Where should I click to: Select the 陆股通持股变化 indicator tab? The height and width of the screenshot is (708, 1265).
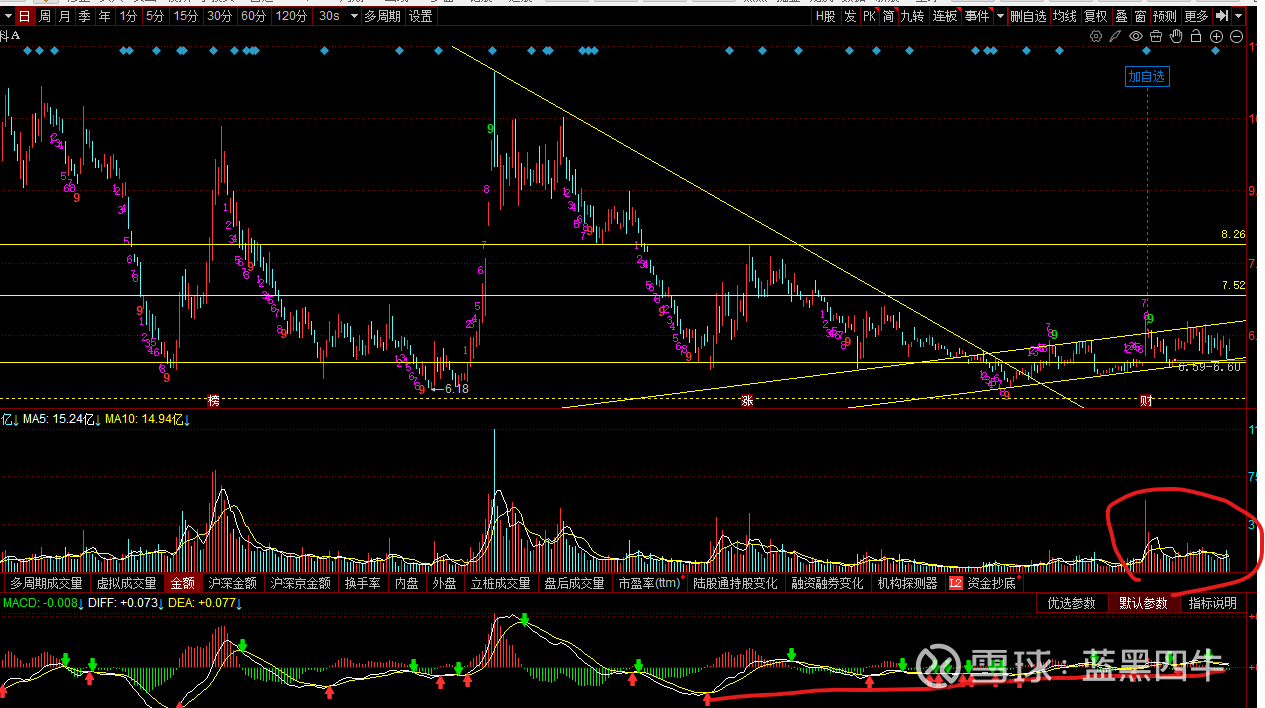click(x=735, y=583)
